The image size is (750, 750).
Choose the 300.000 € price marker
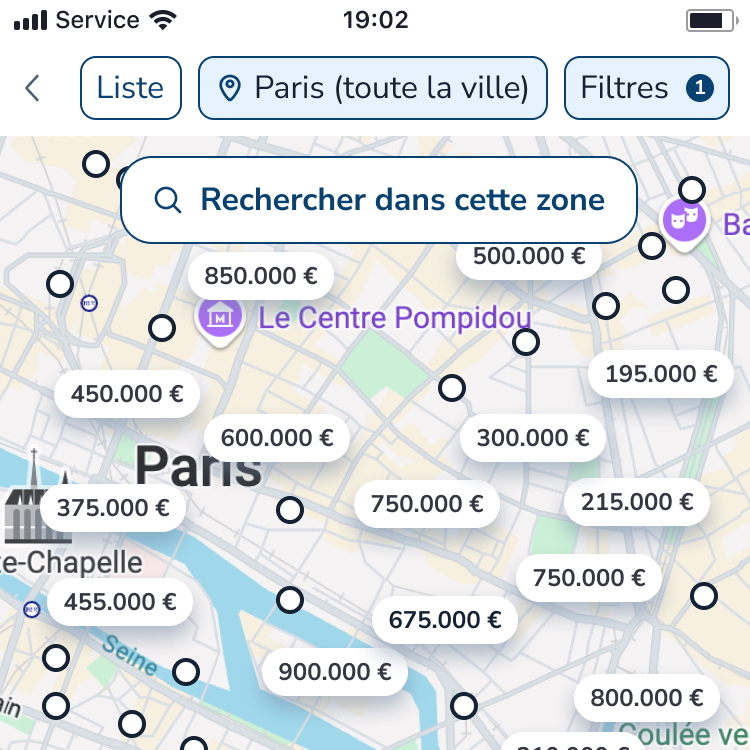pos(532,438)
